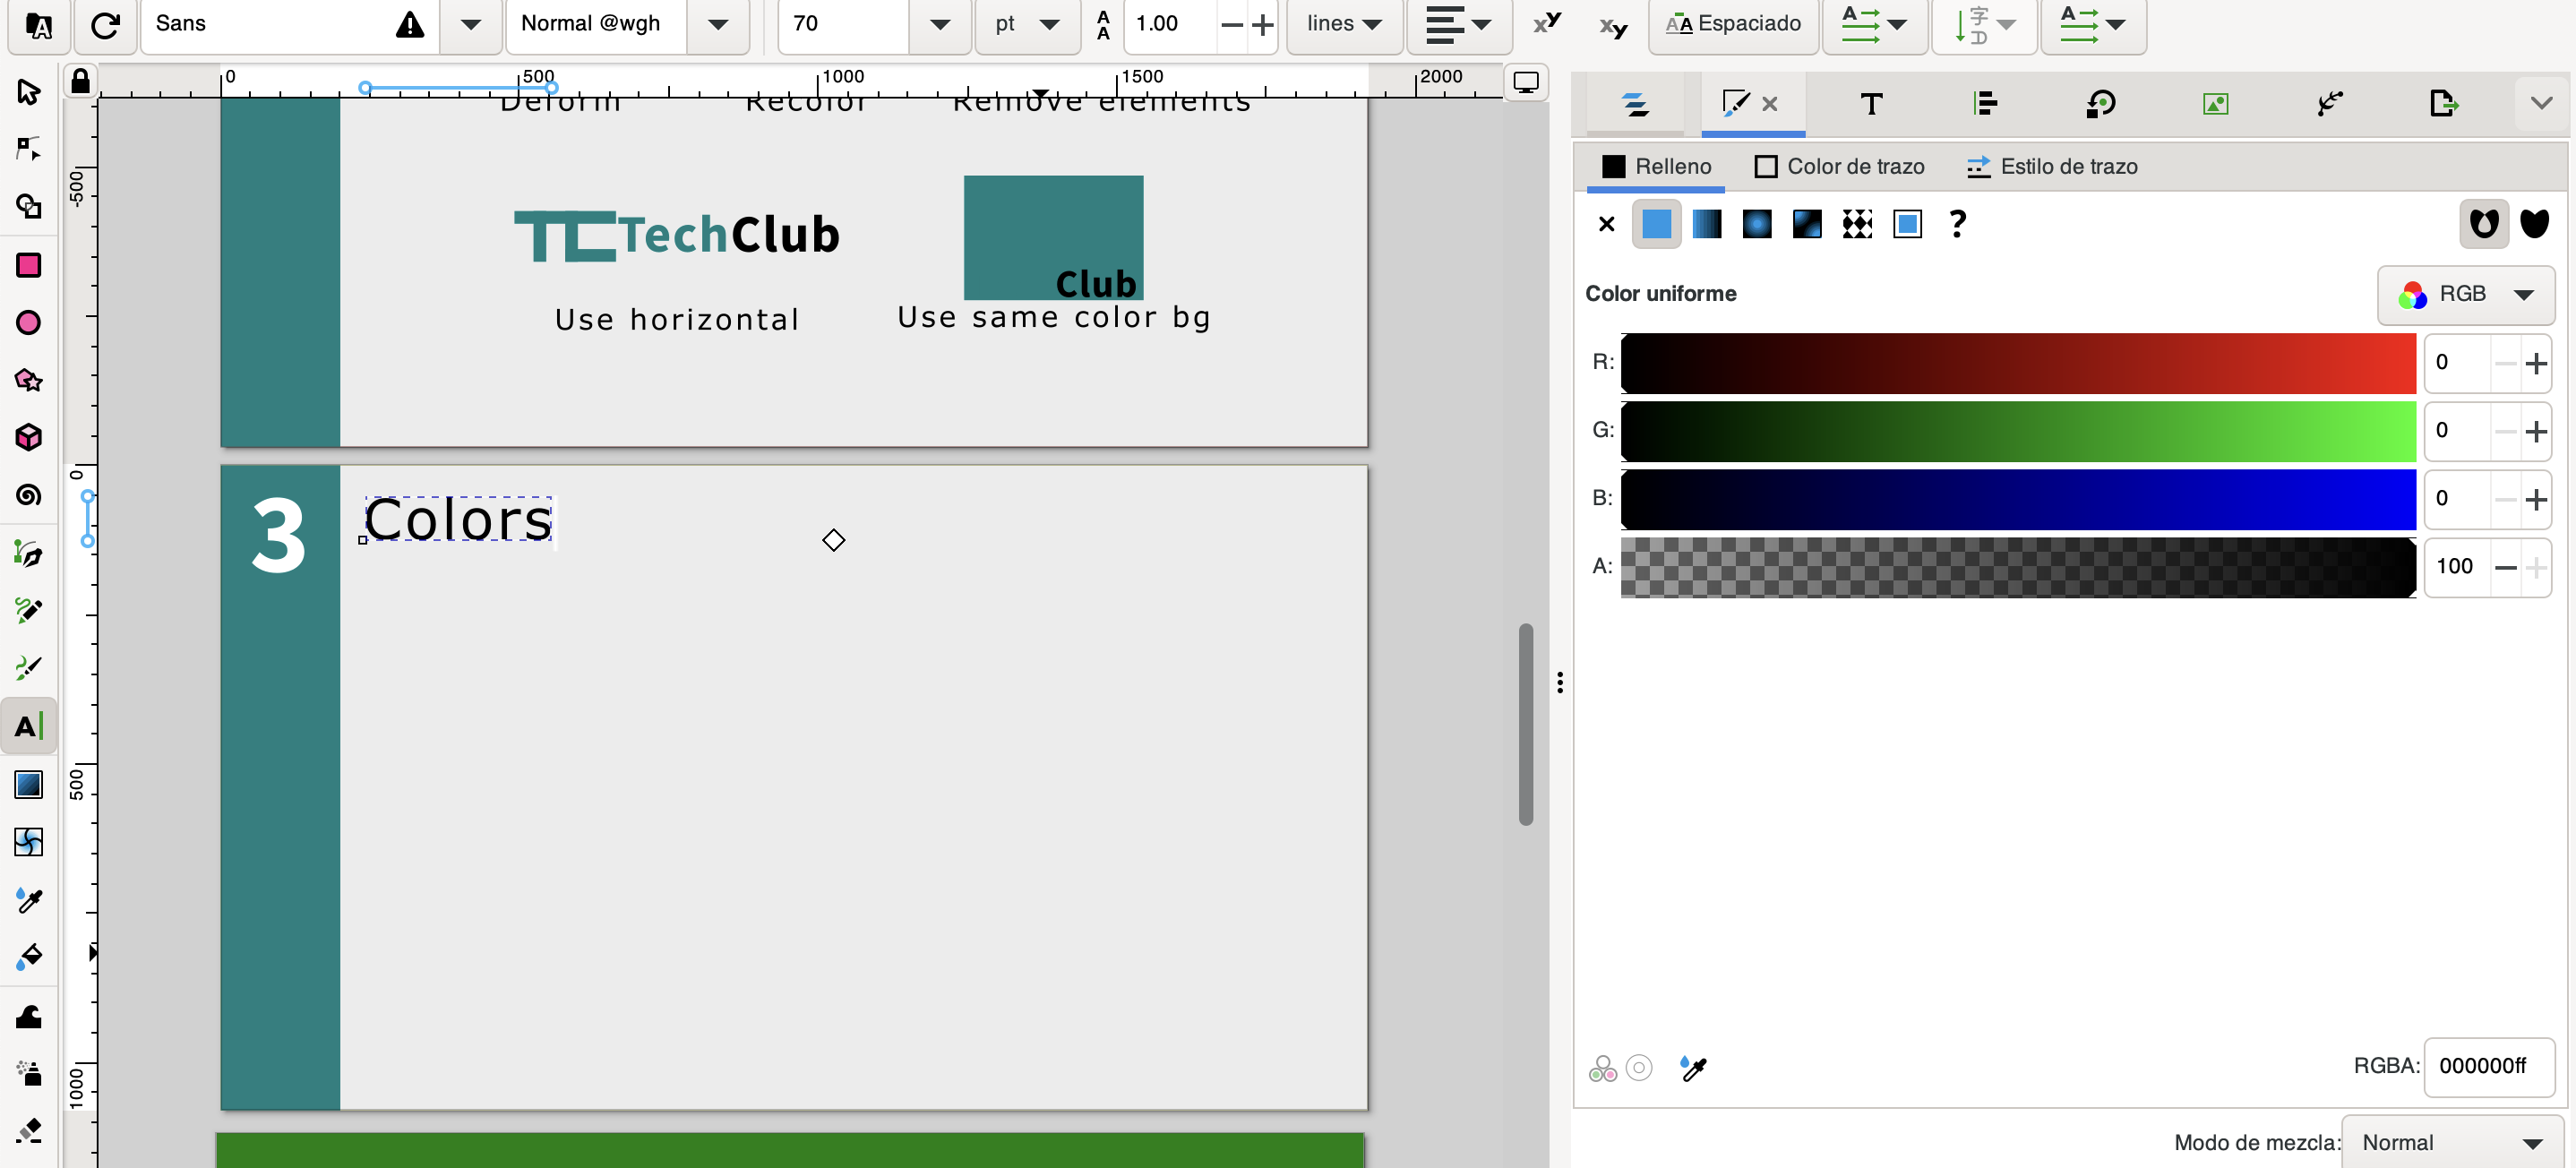This screenshot has width=2576, height=1168.
Task: Select the Shape Builder tool
Action: point(28,206)
